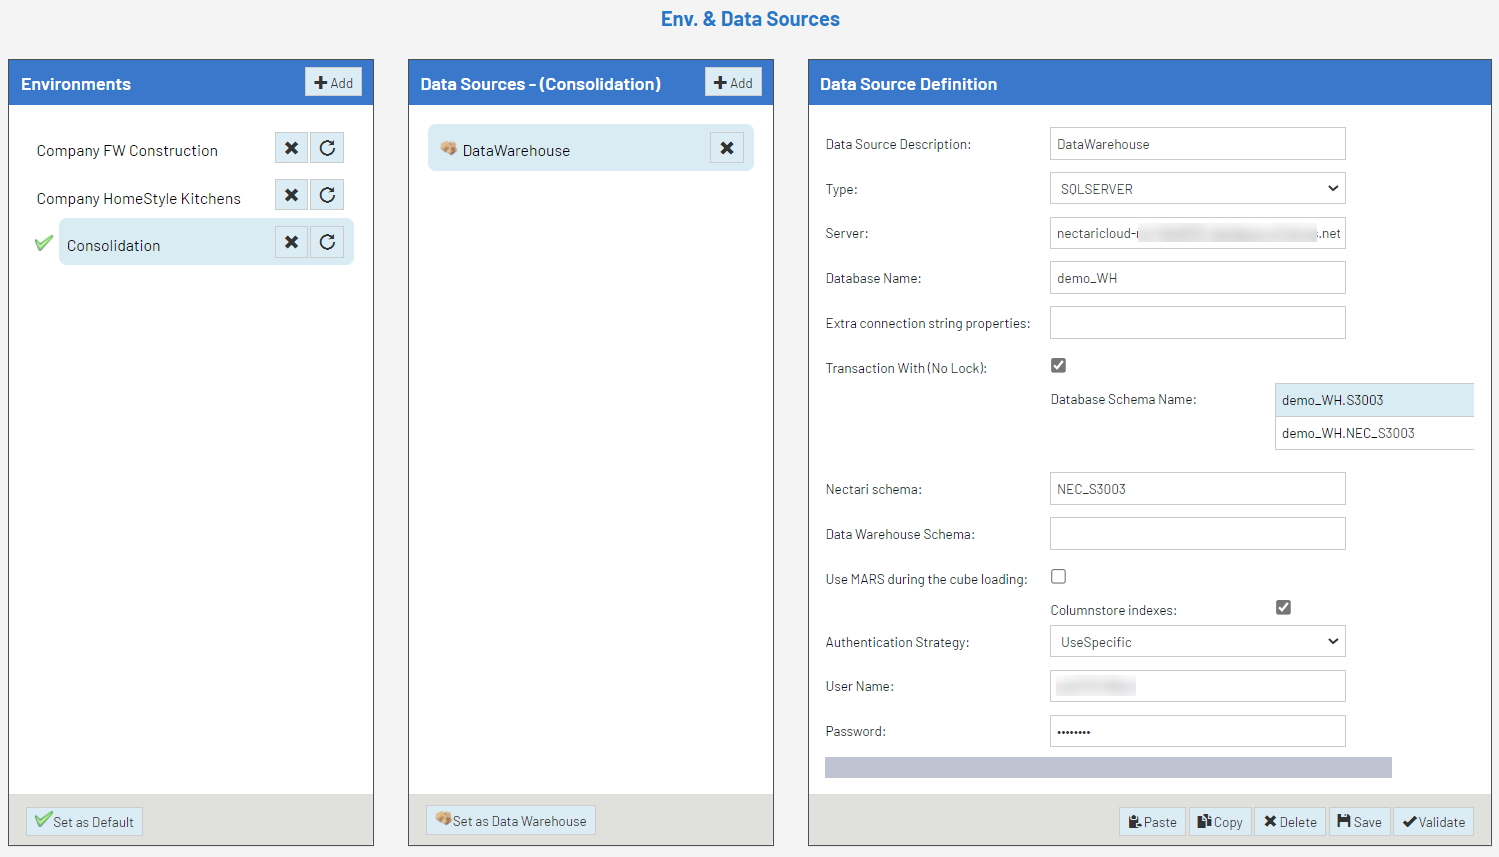The width and height of the screenshot is (1499, 857).
Task: Reload the Consolidation environment
Action: tap(327, 242)
